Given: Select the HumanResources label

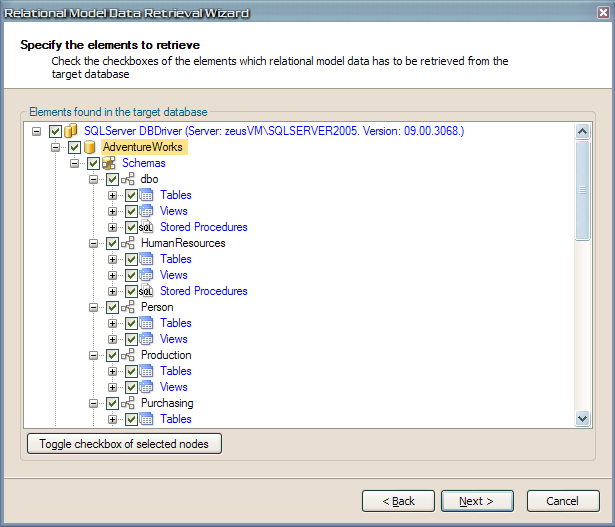Looking at the screenshot, I should click(x=183, y=243).
